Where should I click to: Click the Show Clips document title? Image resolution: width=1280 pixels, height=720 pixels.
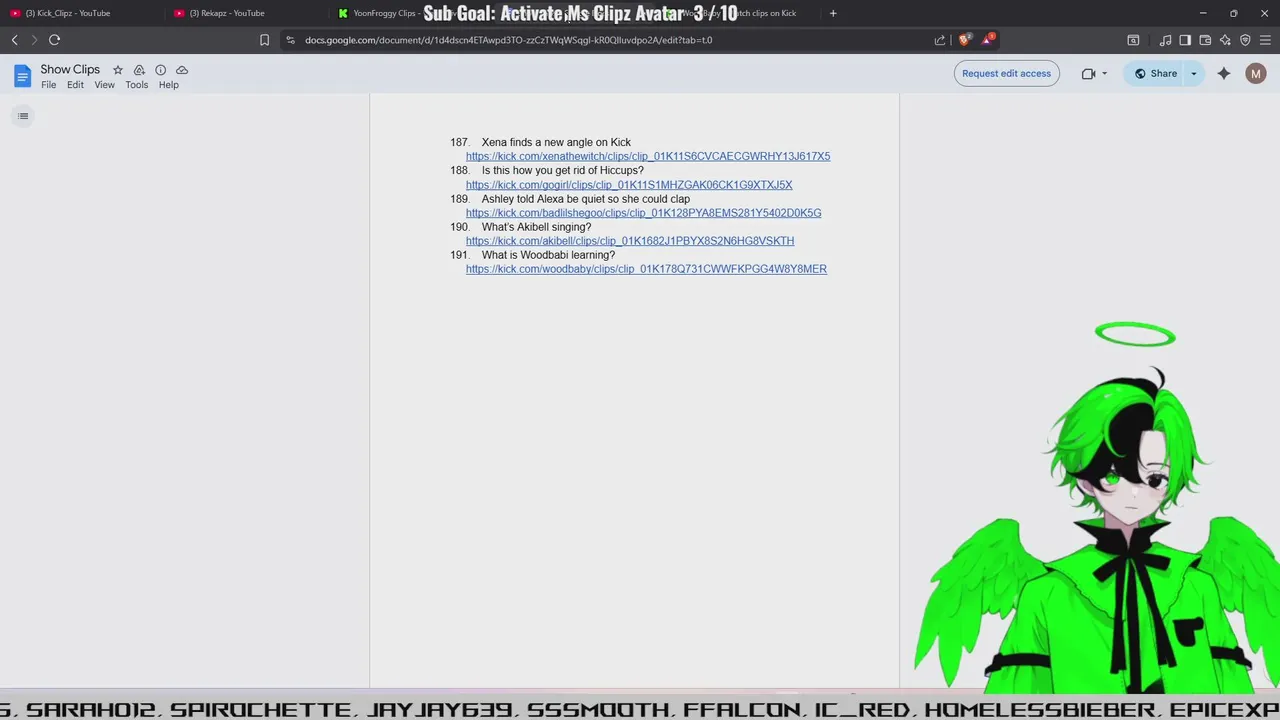[70, 70]
